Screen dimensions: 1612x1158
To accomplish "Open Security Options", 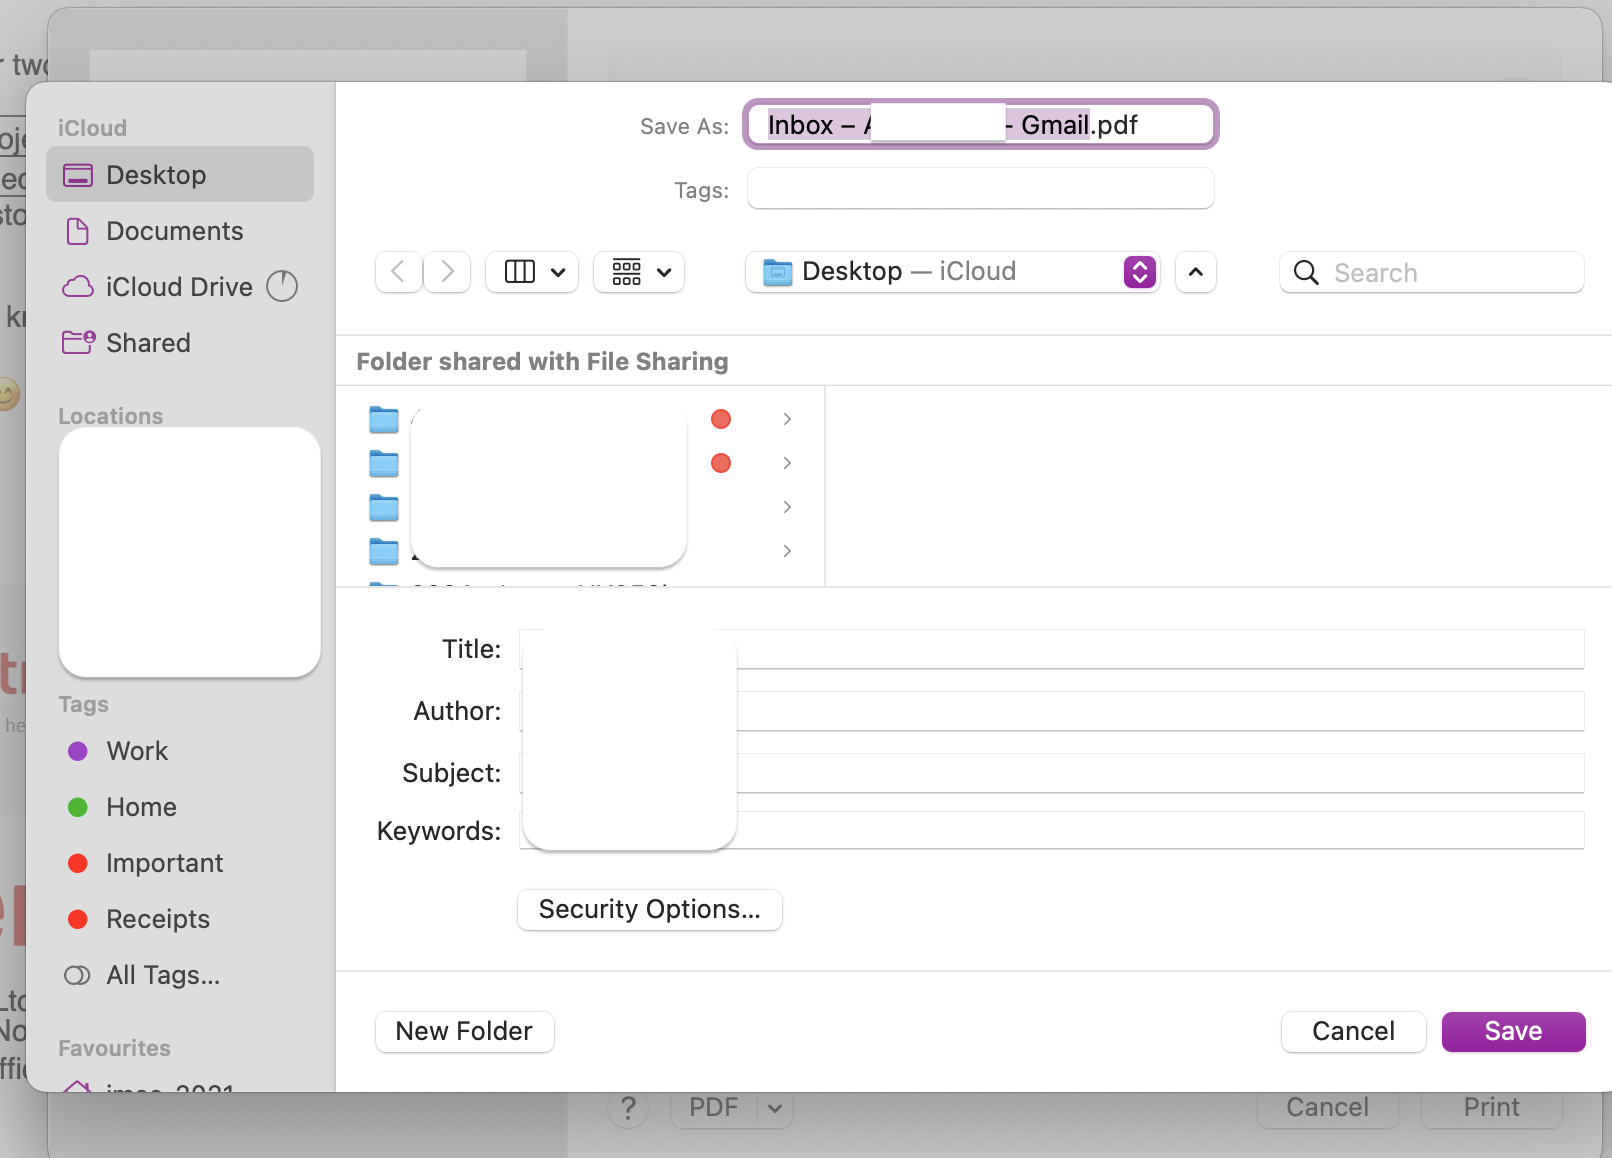I will (x=650, y=910).
